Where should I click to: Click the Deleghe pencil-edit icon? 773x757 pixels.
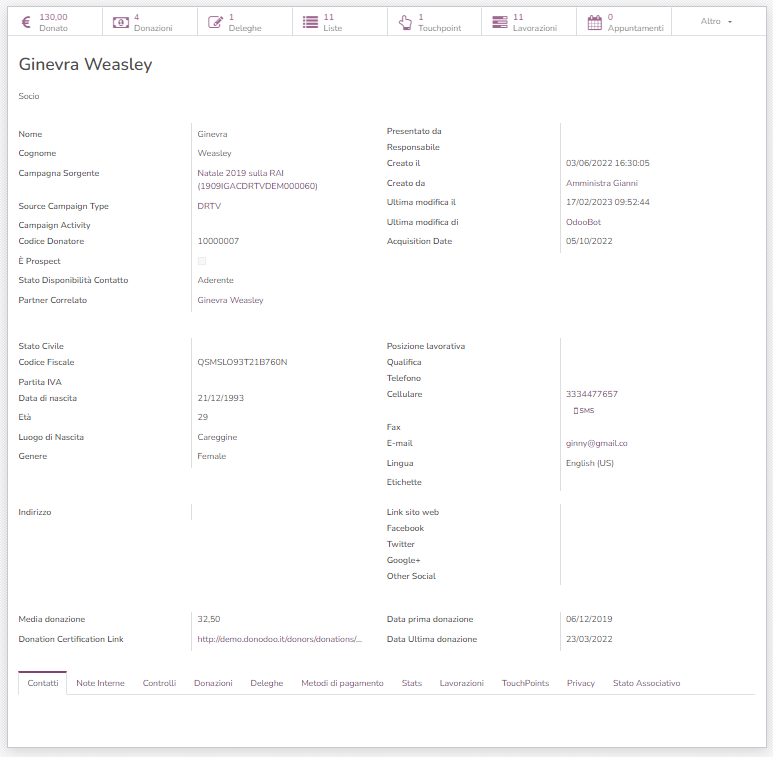click(215, 22)
